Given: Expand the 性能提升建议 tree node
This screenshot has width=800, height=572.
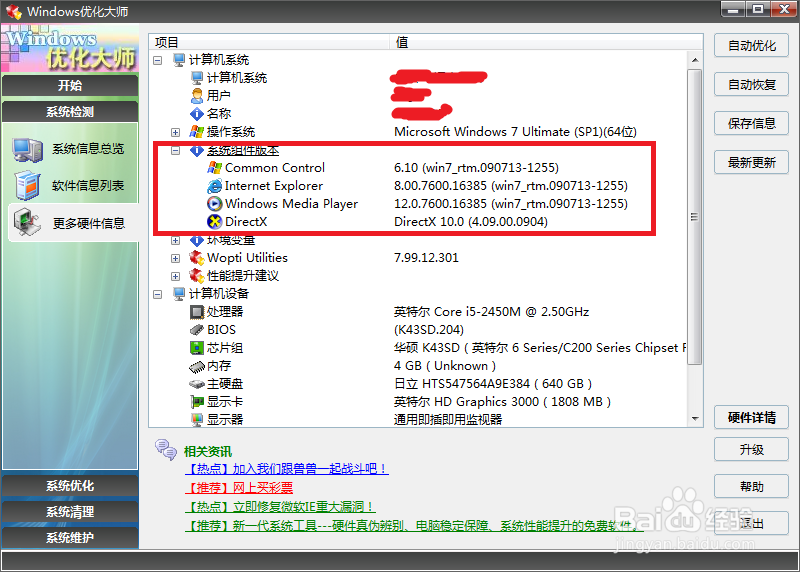Looking at the screenshot, I should [x=176, y=276].
